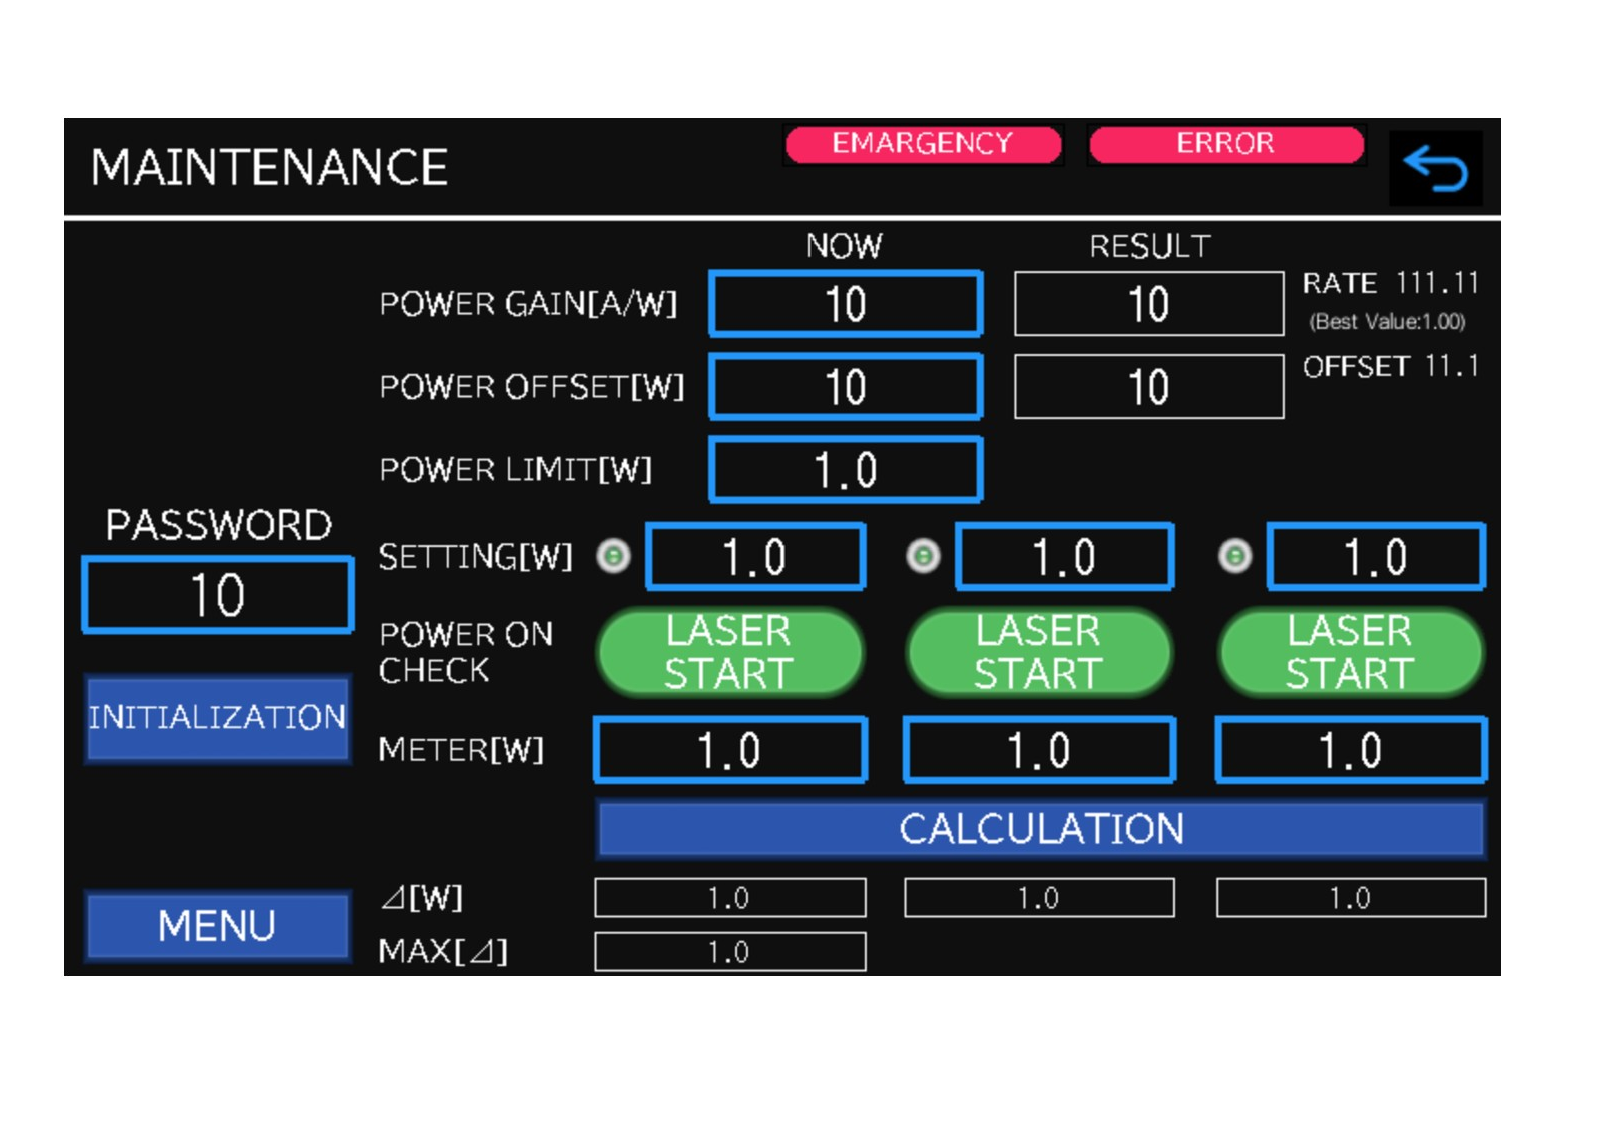
Task: Select the POWER GAIN NOW field
Action: click(x=845, y=304)
